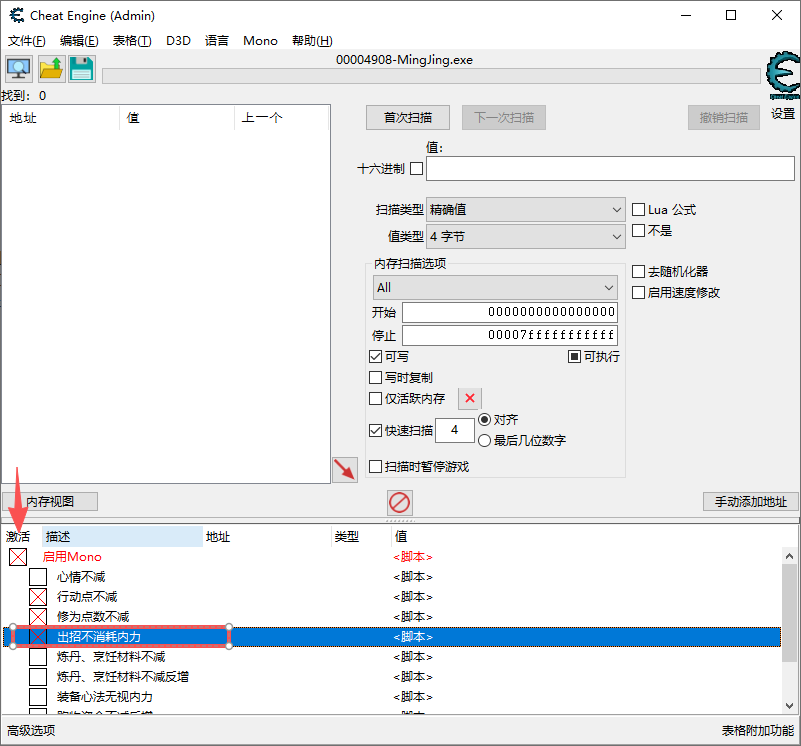Open 高级选项 in the status bar
Viewport: 801px width, 746px height.
(31, 730)
